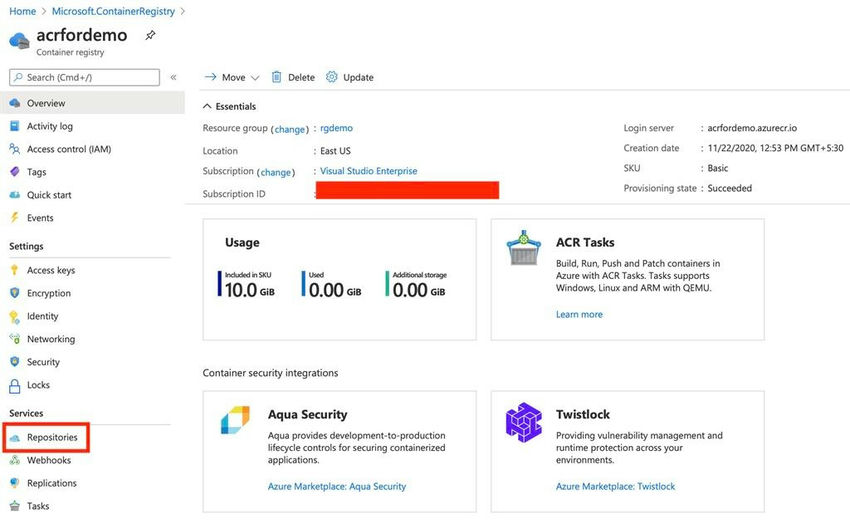Click the Events lightning bolt icon
Screen dimensions: 850x524
point(15,218)
